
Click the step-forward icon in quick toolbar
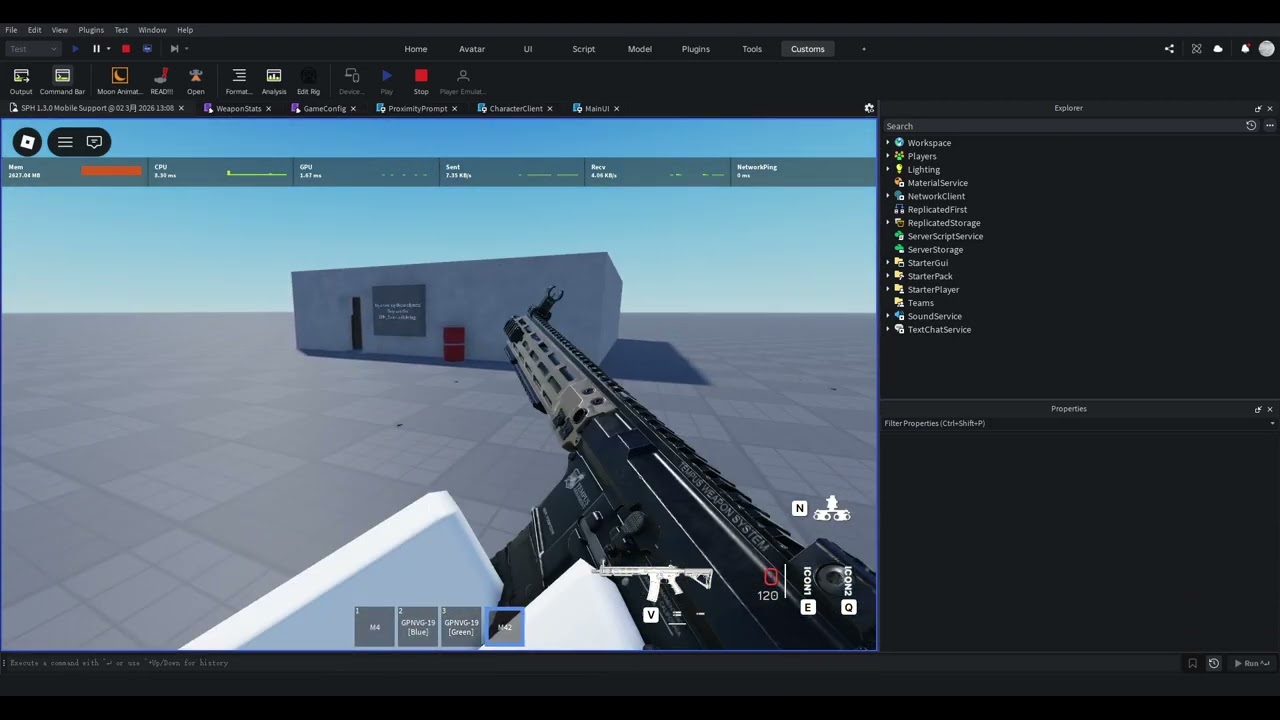(x=174, y=49)
